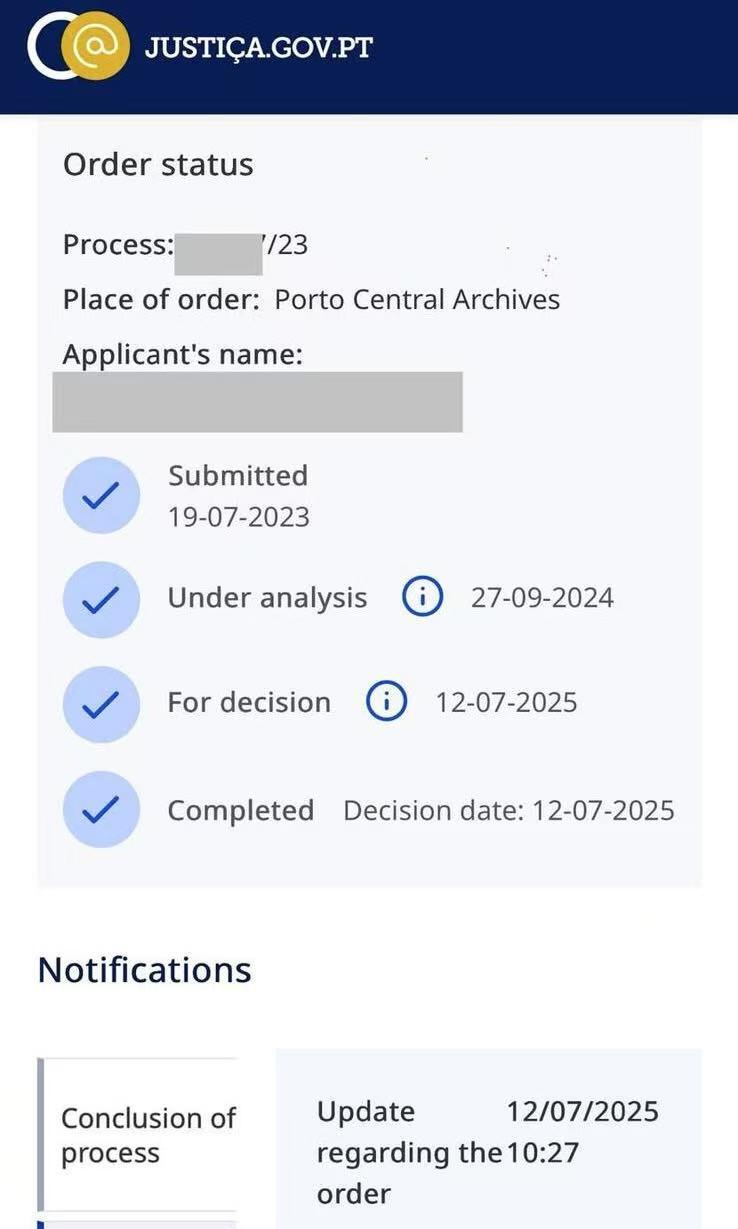The height and width of the screenshot is (1229, 738).
Task: Click the JUSTIÇA.GOV.PT header text
Action: pos(259,47)
